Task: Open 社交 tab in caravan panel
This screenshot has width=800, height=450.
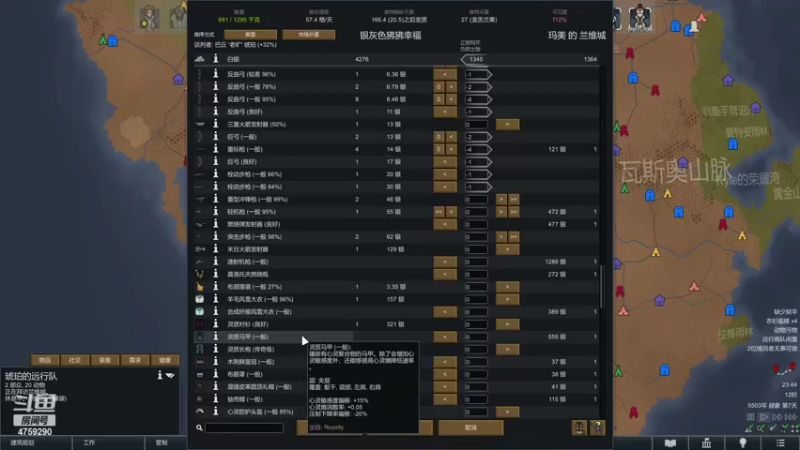Action: click(x=75, y=360)
